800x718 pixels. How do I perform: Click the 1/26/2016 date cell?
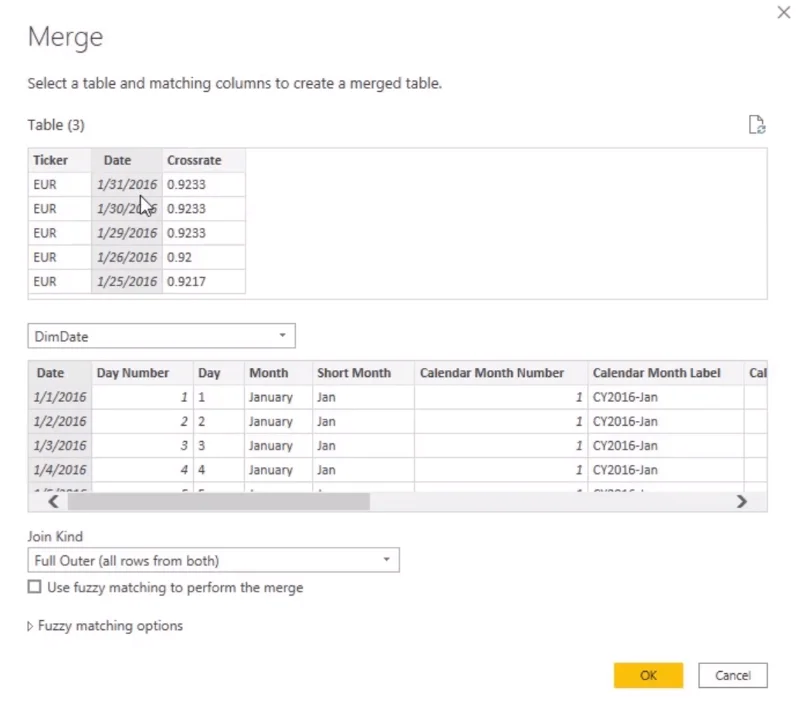pyautogui.click(x=127, y=257)
